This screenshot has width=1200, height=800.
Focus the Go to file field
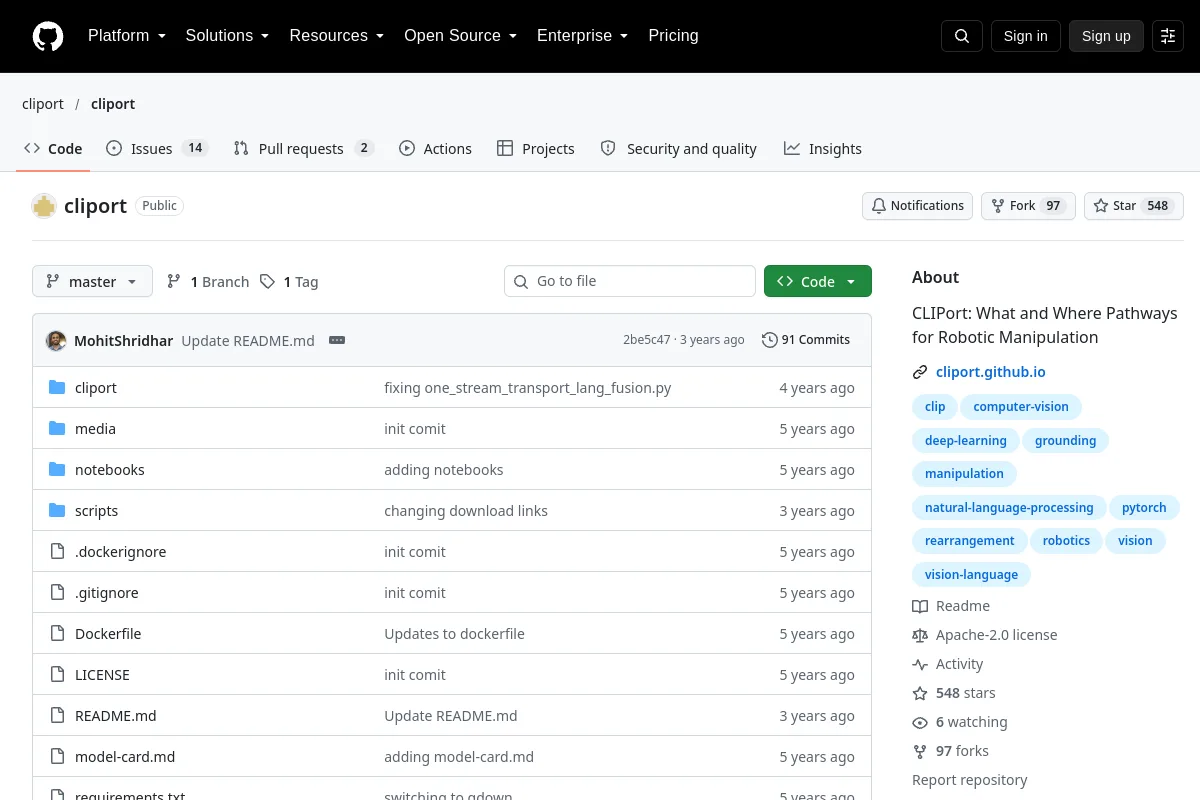click(629, 281)
